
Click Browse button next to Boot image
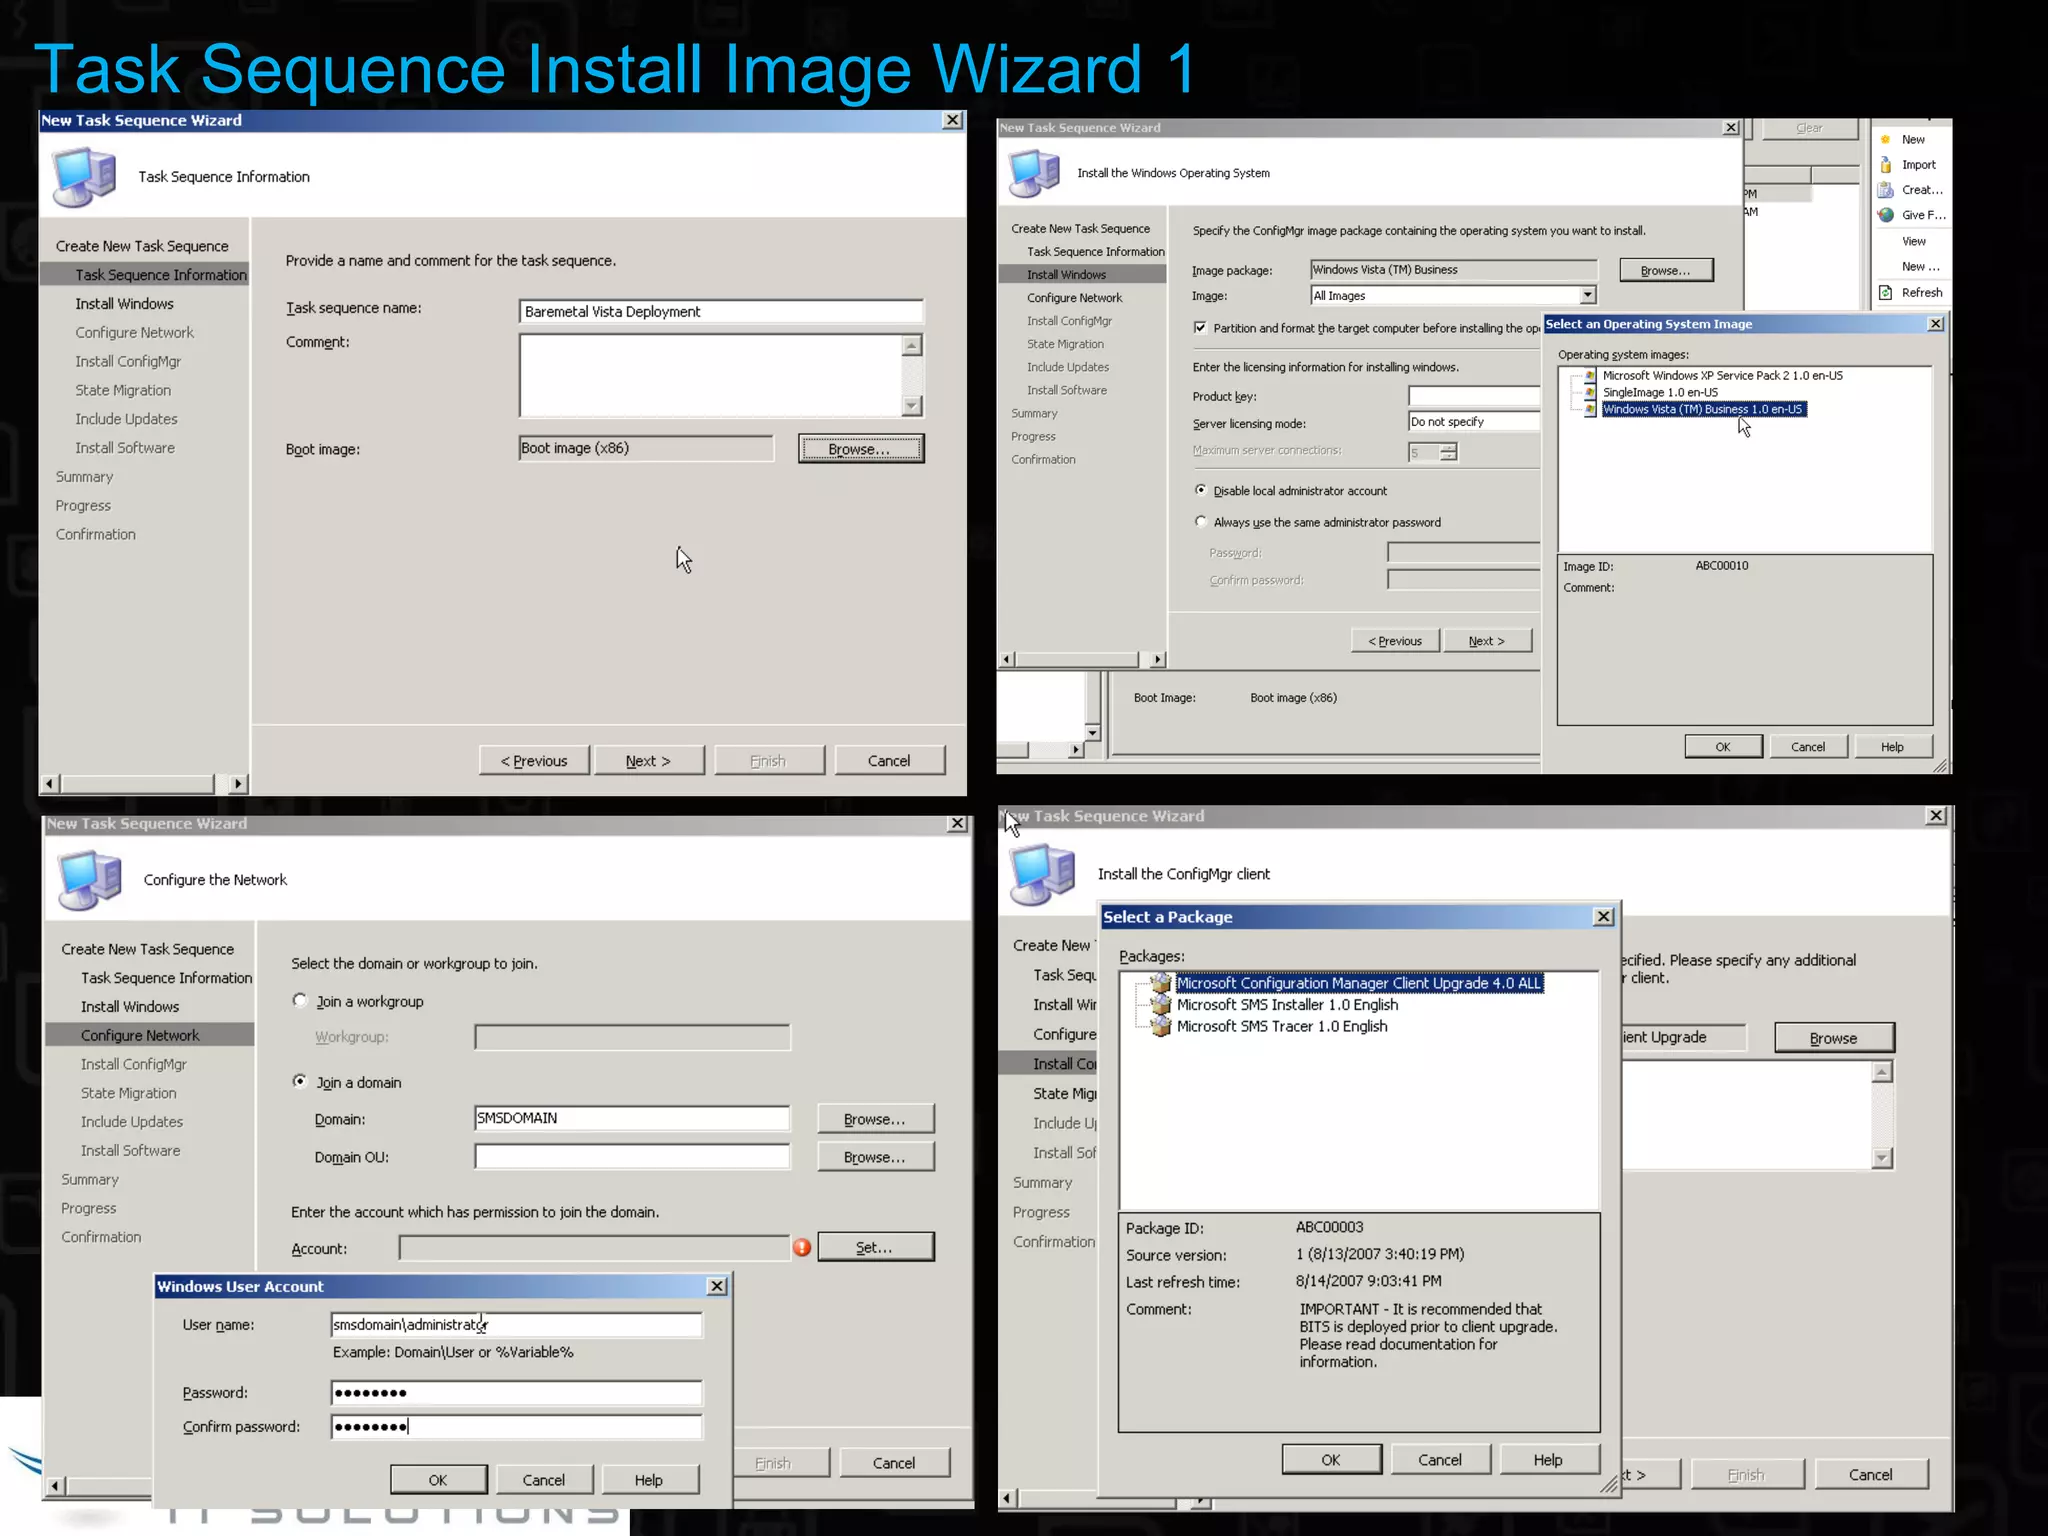[x=860, y=449]
